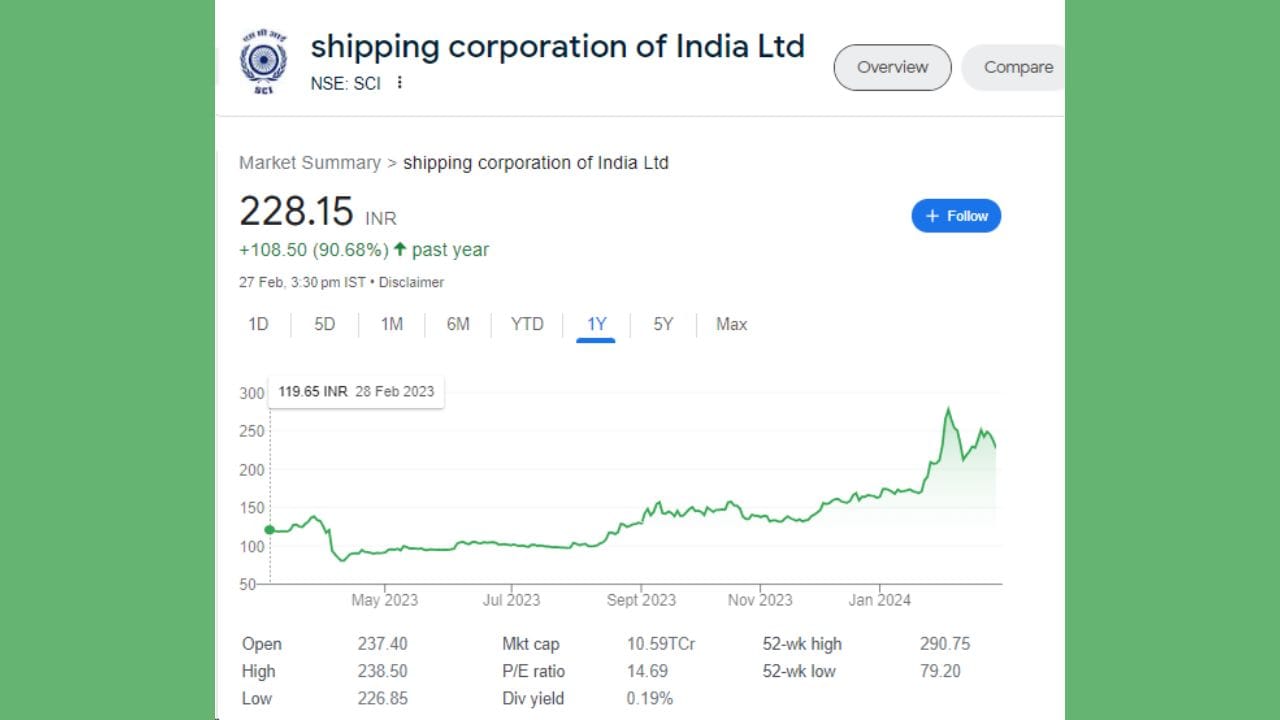The height and width of the screenshot is (720, 1280).
Task: Select the 1D time range
Action: click(258, 324)
